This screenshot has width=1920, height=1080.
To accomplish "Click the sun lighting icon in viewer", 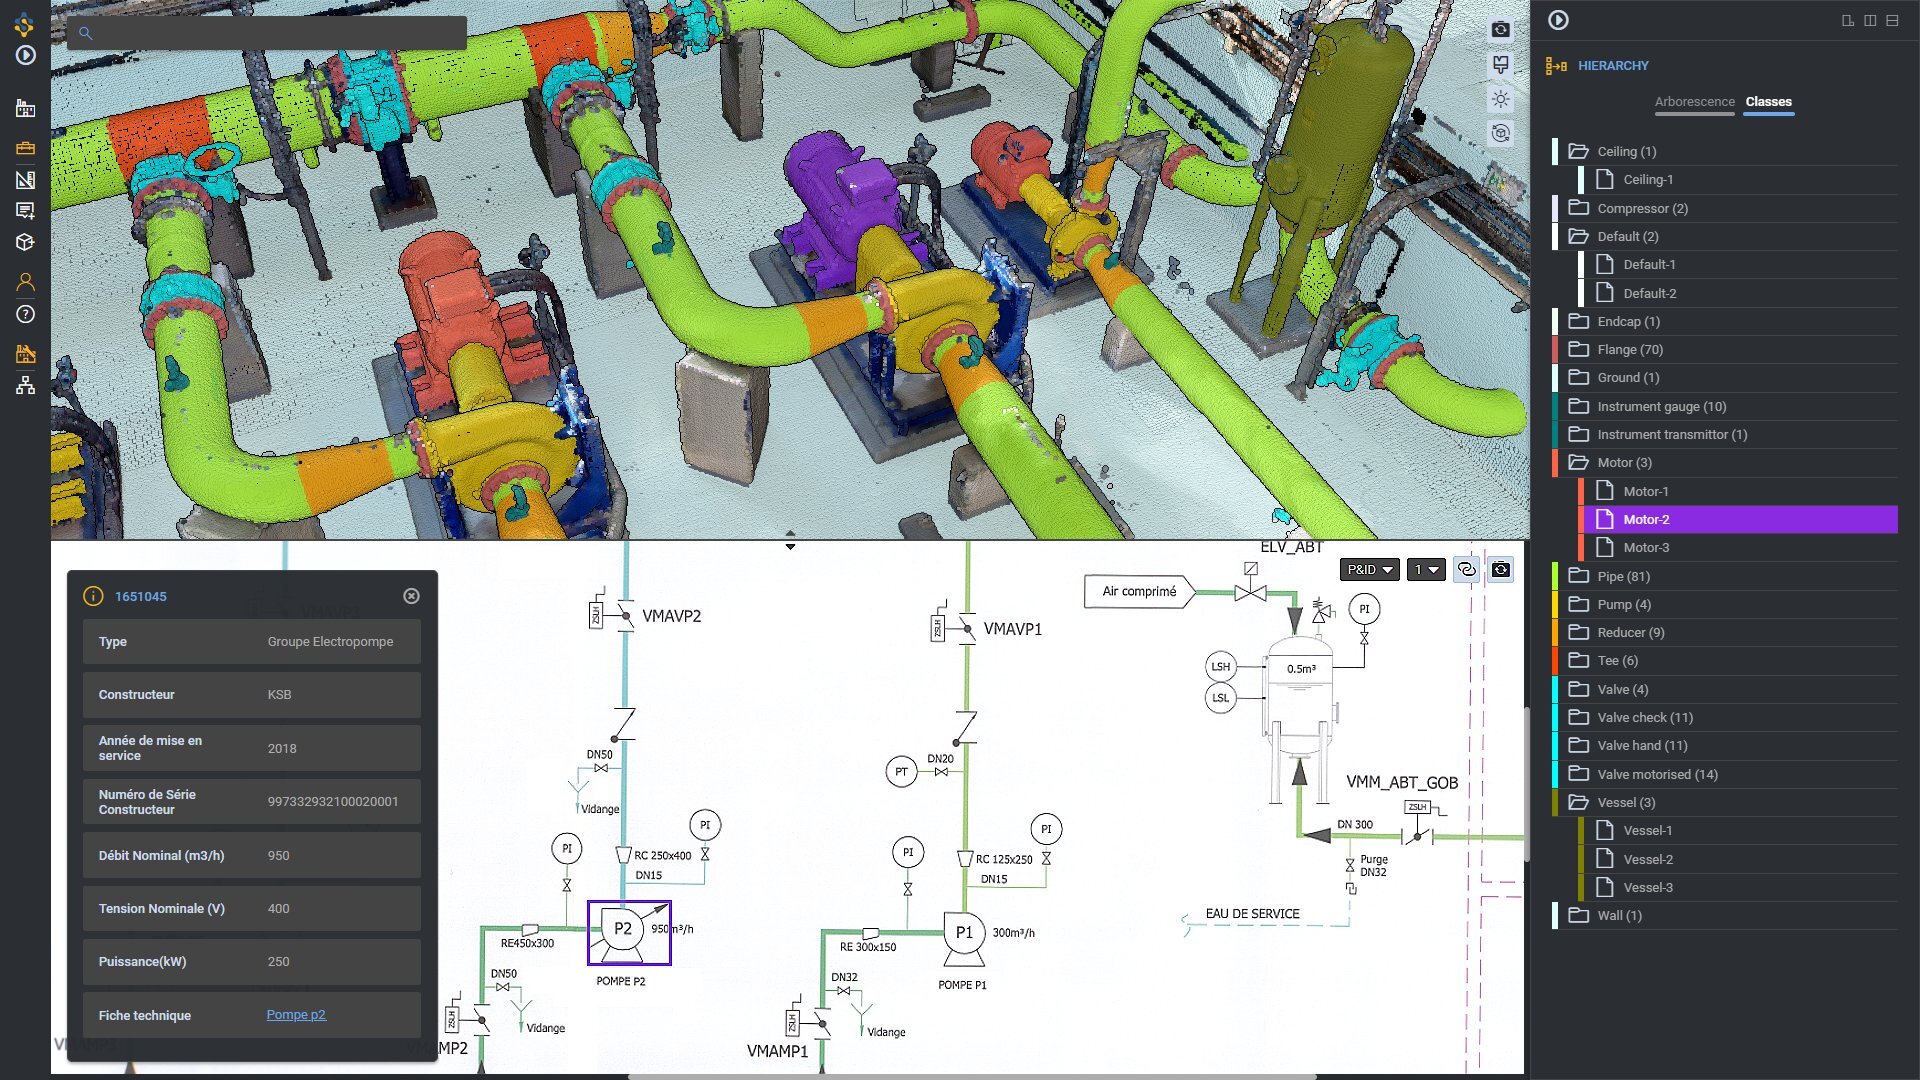I will coord(1500,99).
